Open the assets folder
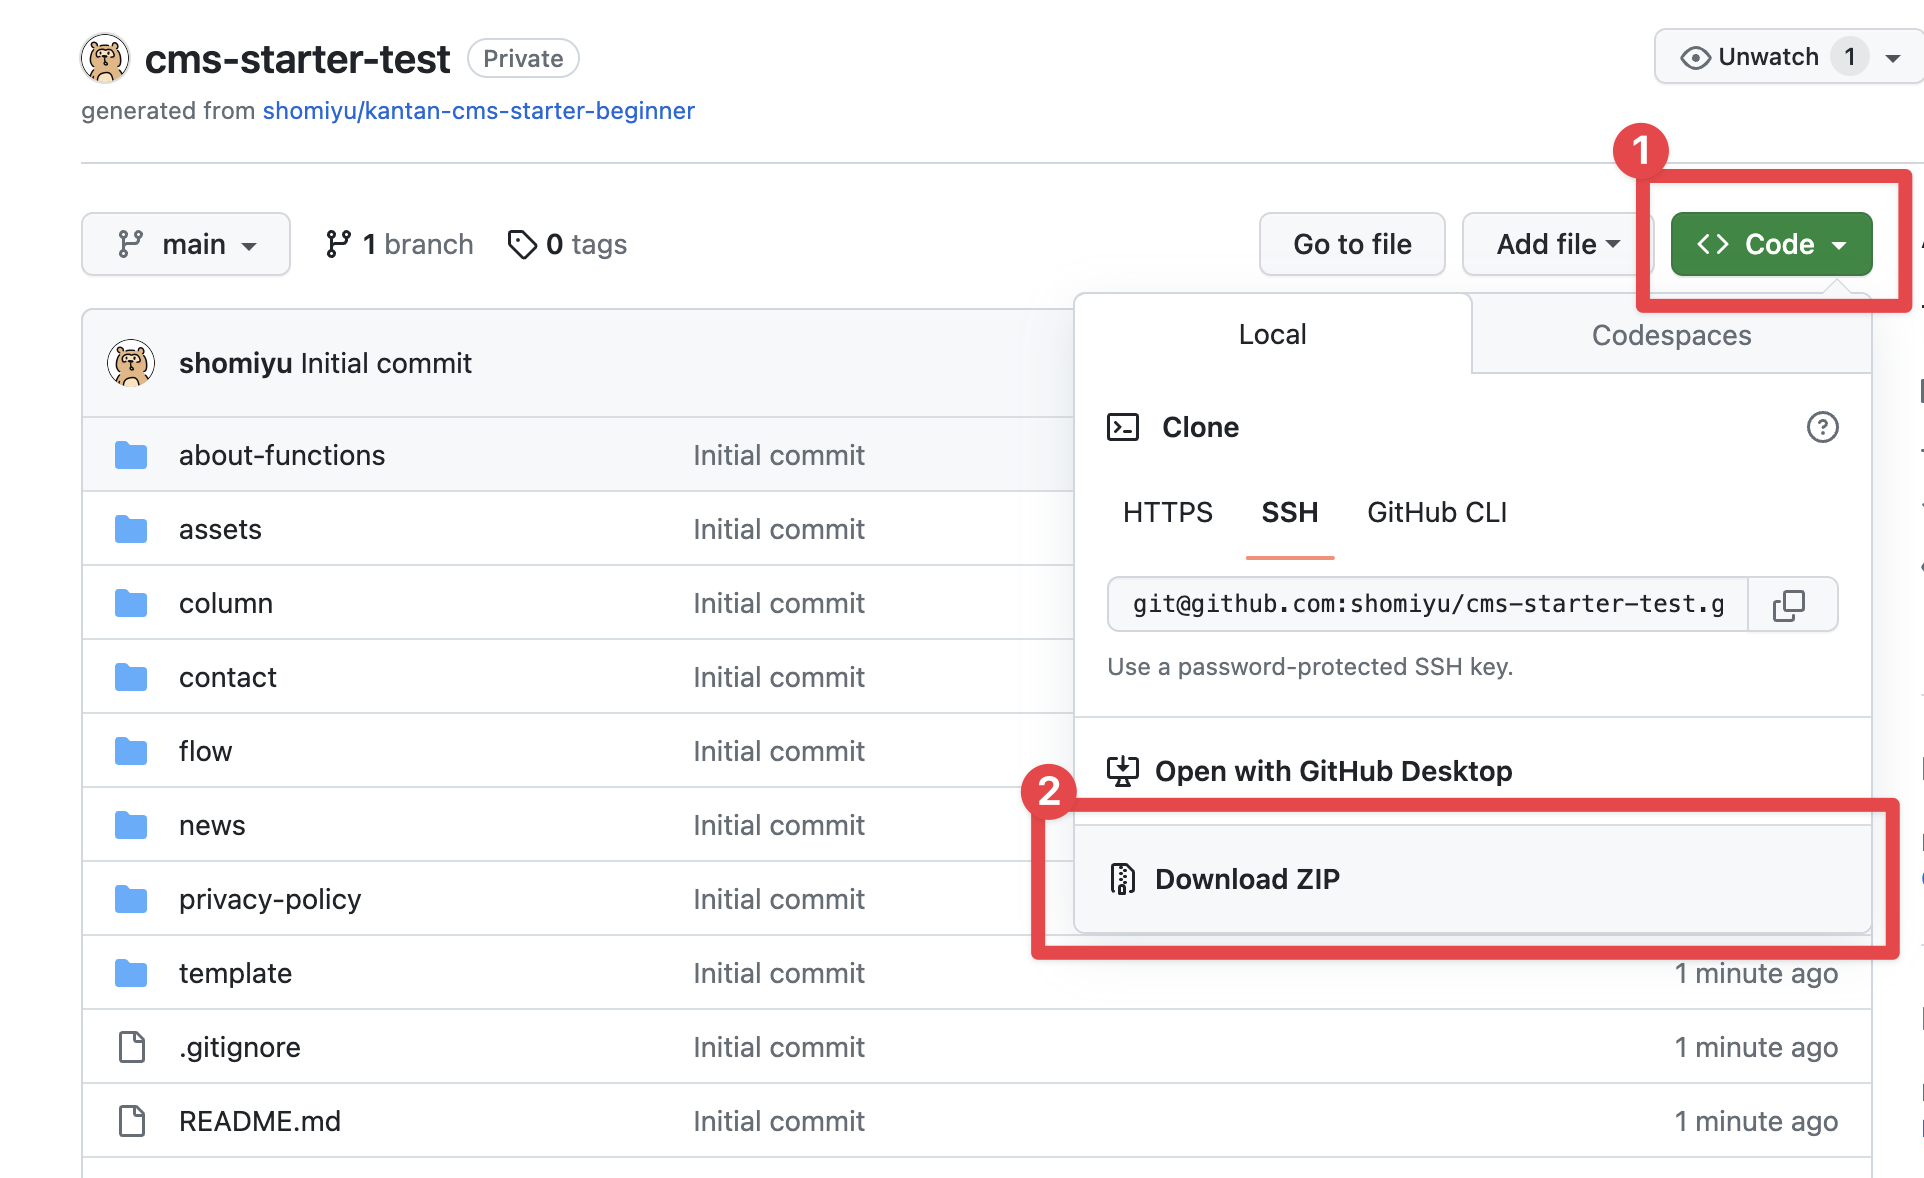The width and height of the screenshot is (1924, 1178). (x=220, y=530)
